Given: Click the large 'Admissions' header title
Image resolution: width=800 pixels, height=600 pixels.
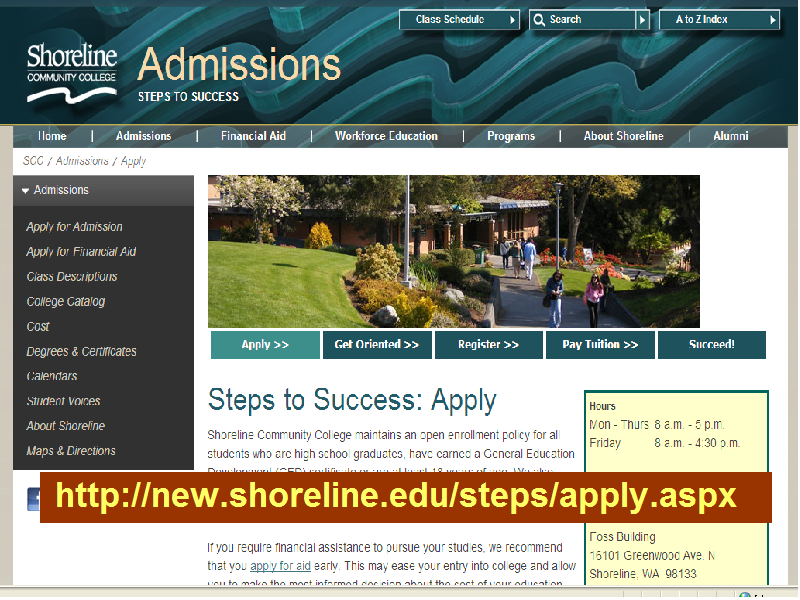Looking at the screenshot, I should [239, 65].
